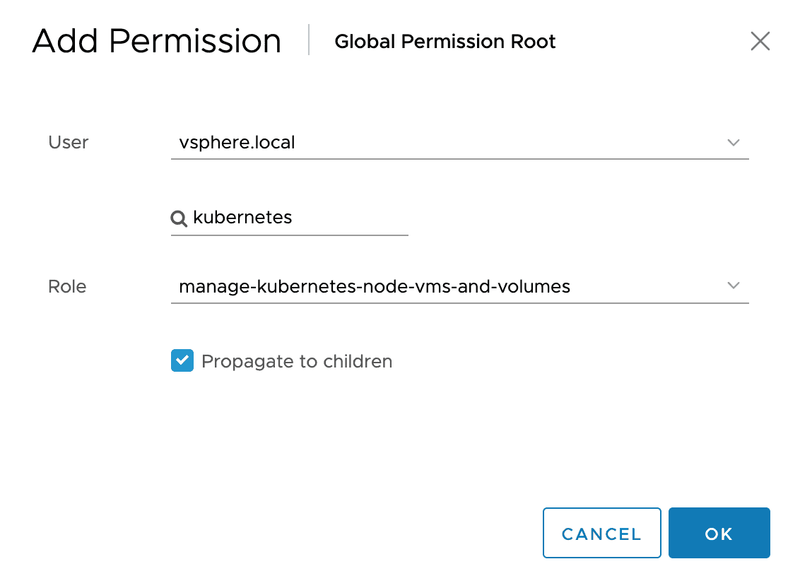This screenshot has width=800, height=588.
Task: Click the "Propagate to children" label text
Action: [x=297, y=361]
